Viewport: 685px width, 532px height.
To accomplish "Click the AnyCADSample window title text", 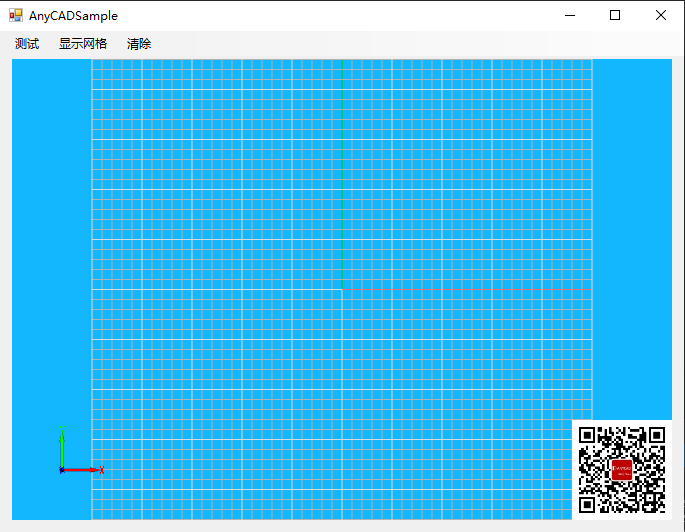I will click(x=73, y=16).
